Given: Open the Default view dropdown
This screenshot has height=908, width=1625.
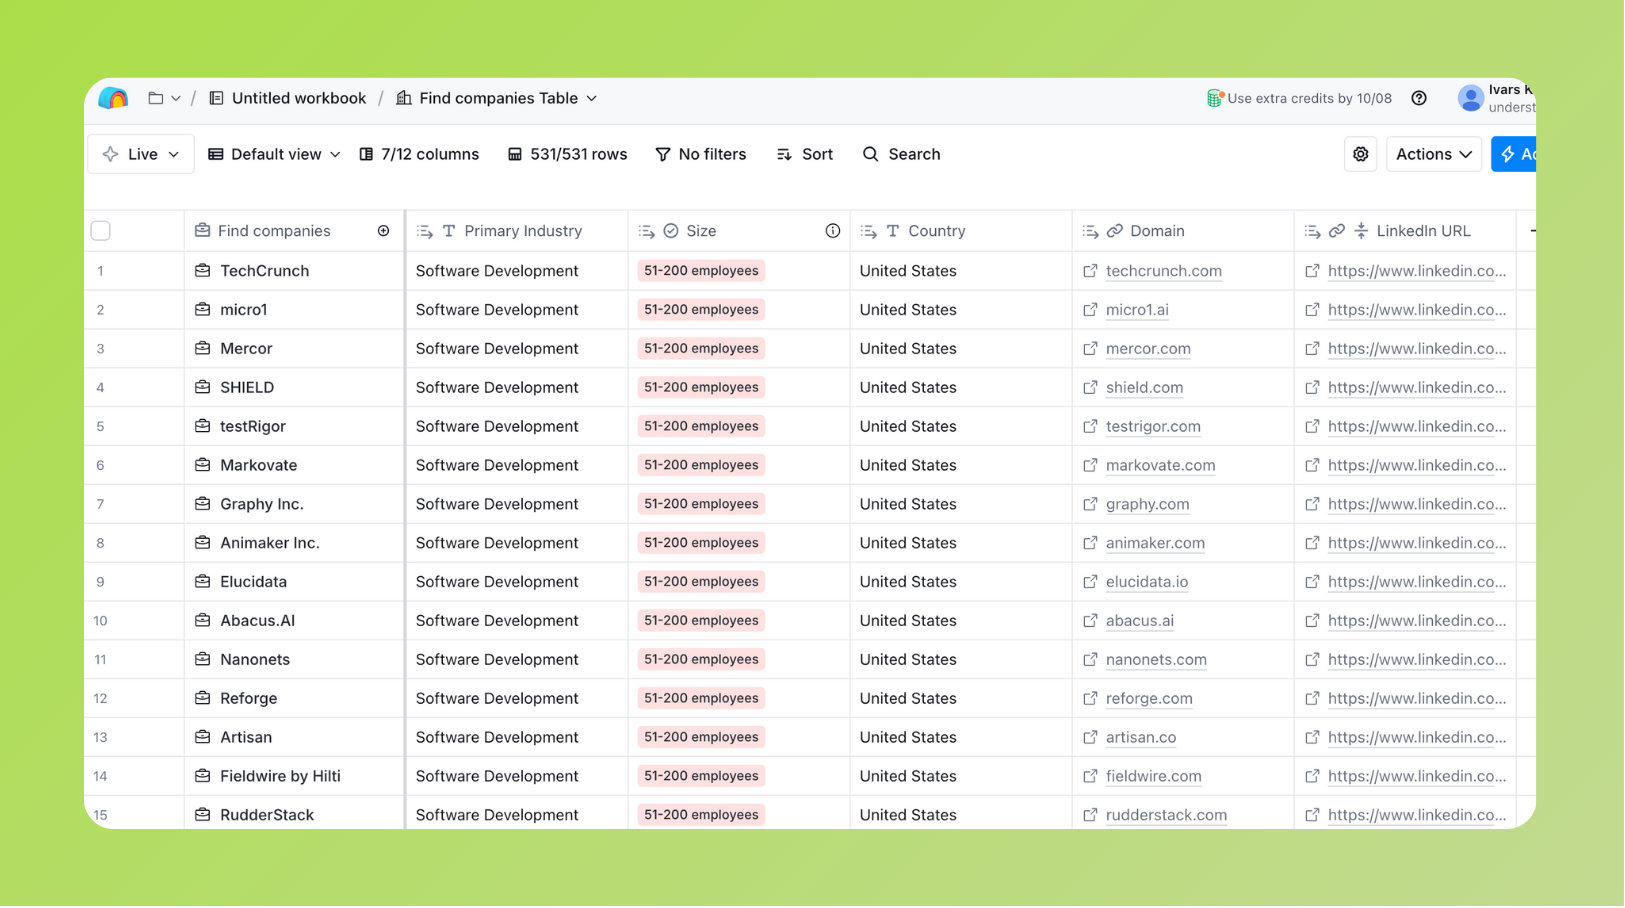Looking at the screenshot, I should tap(274, 154).
